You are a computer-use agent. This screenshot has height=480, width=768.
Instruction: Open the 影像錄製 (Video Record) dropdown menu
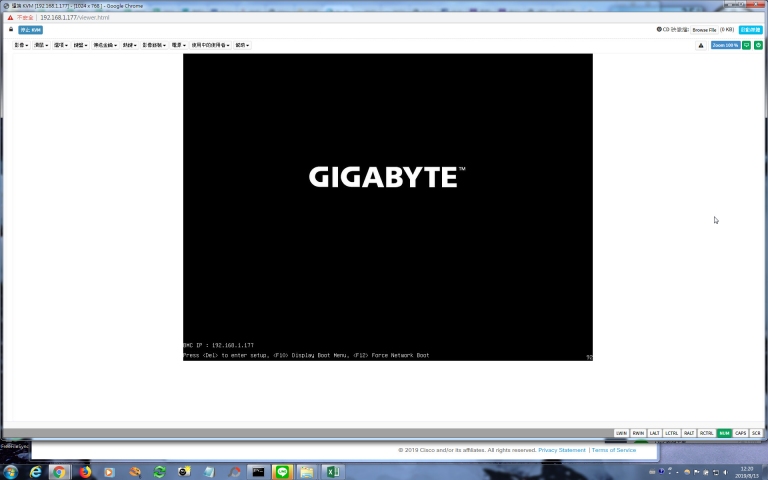coord(154,45)
